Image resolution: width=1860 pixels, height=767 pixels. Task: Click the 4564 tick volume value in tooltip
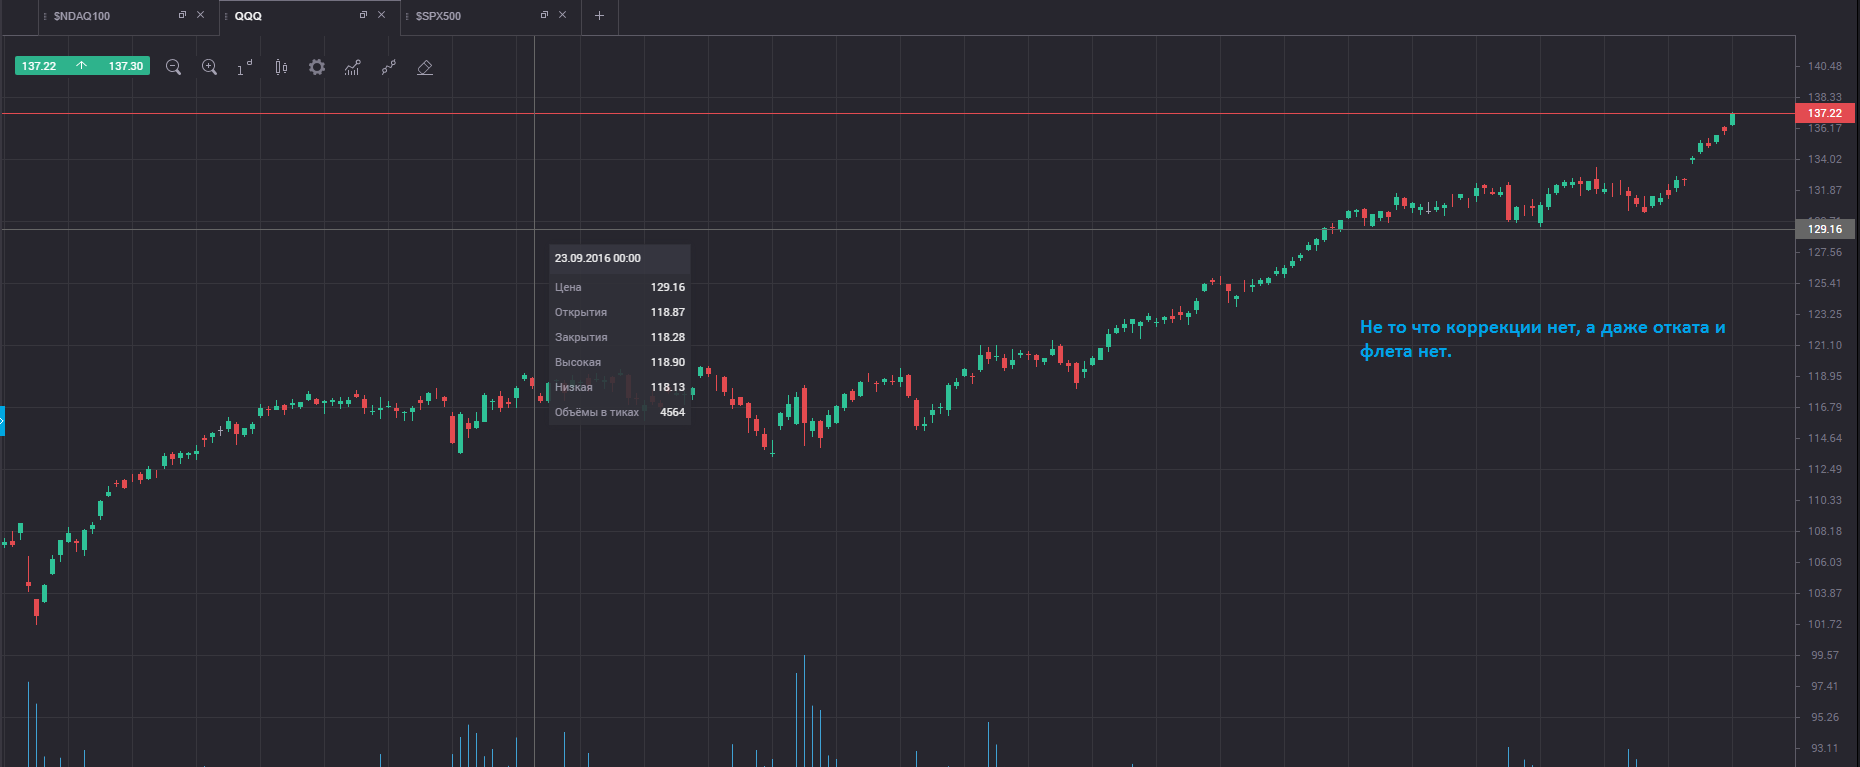pyautogui.click(x=672, y=412)
